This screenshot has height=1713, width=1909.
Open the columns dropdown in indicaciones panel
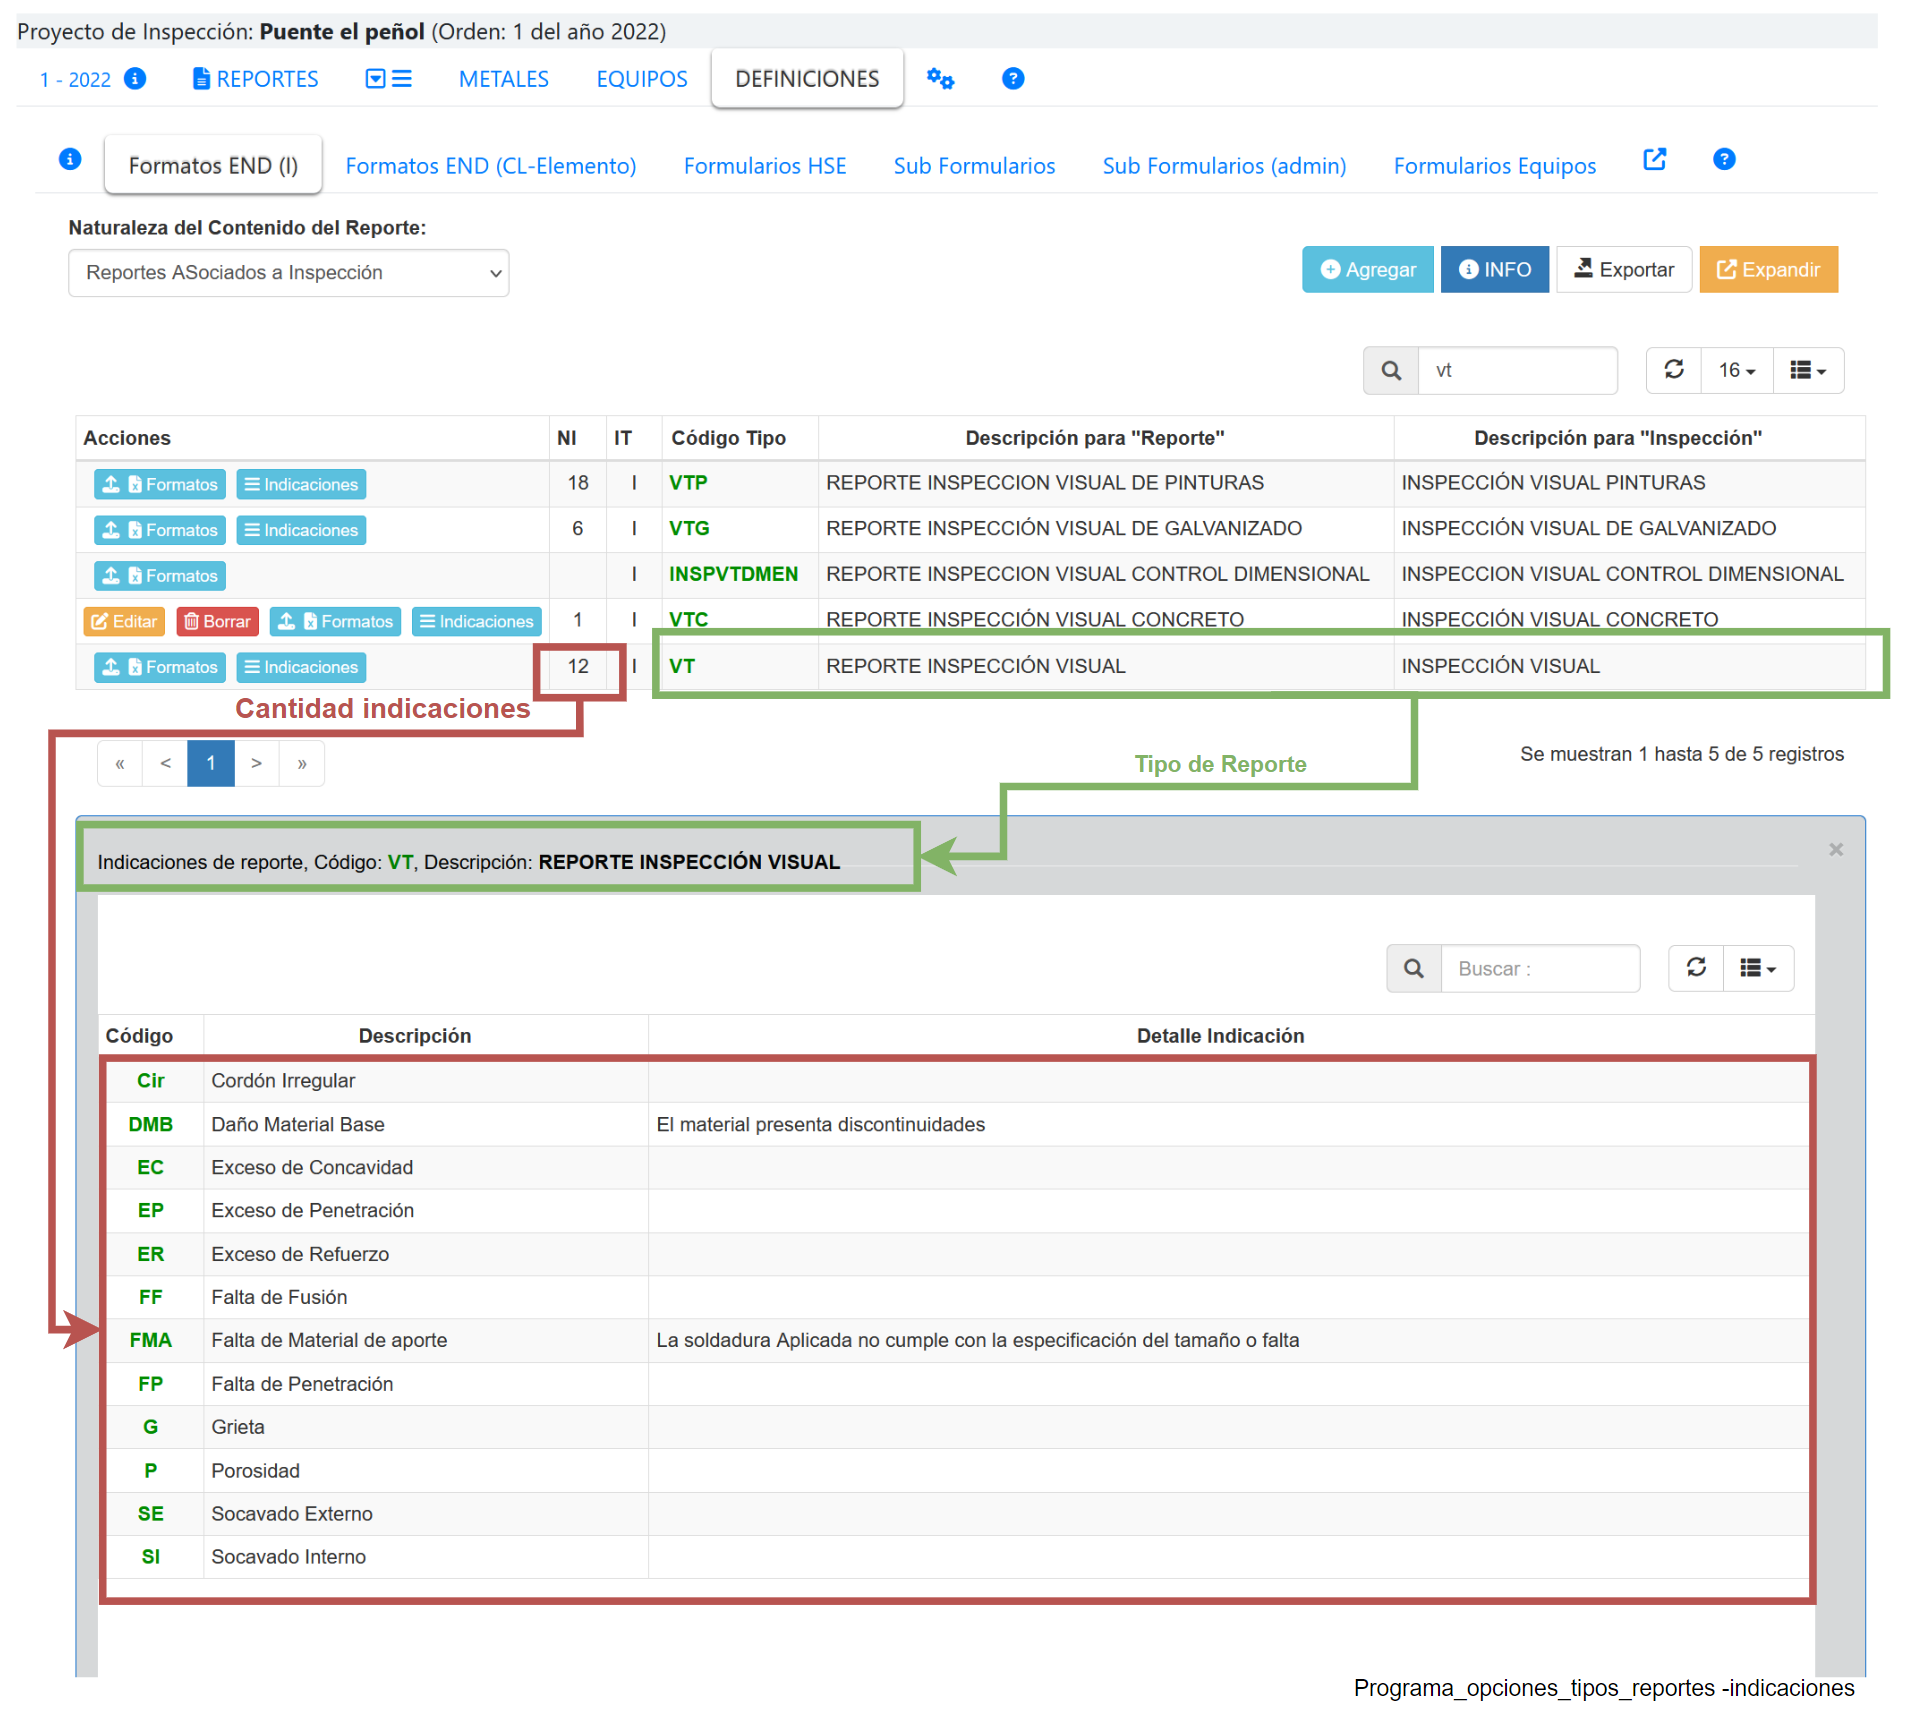pyautogui.click(x=1757, y=967)
